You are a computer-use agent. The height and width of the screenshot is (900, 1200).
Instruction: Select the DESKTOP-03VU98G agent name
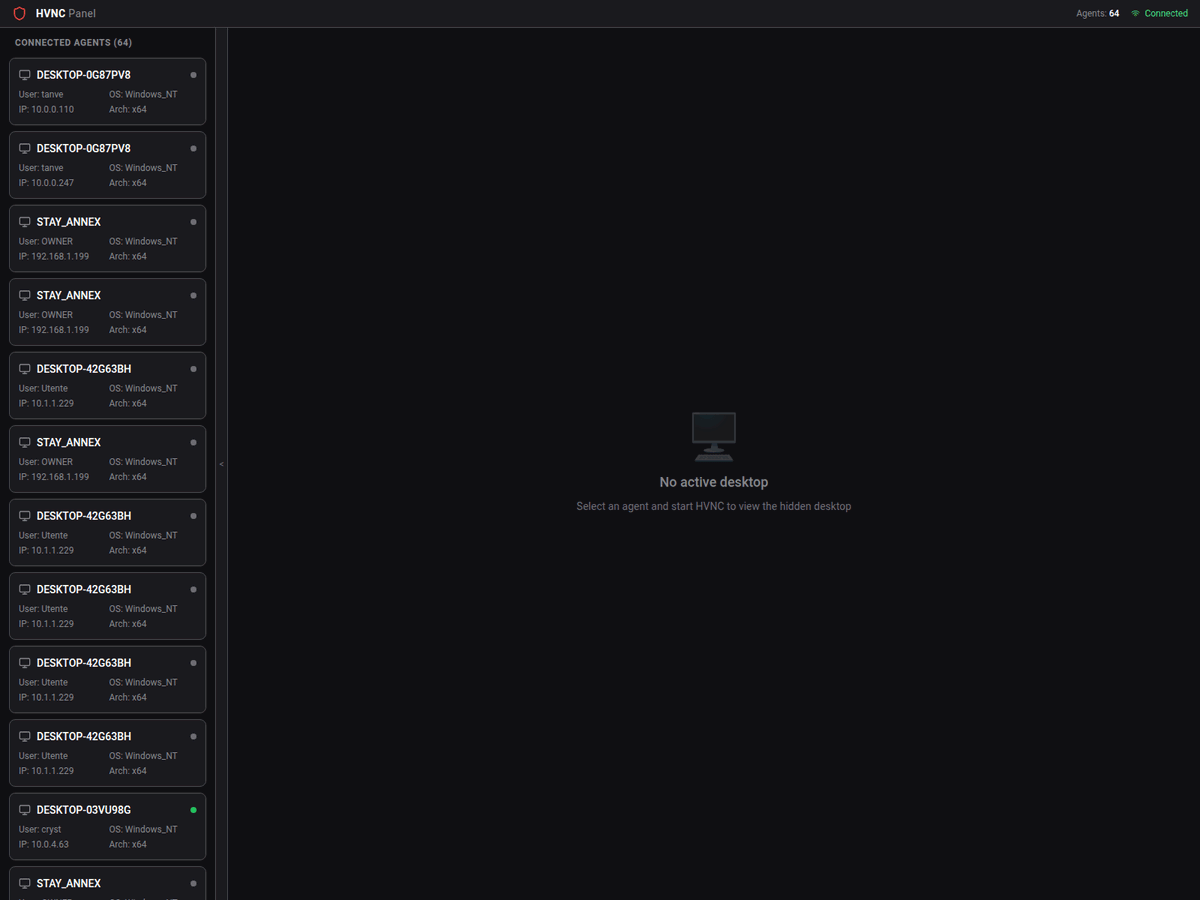pos(84,810)
